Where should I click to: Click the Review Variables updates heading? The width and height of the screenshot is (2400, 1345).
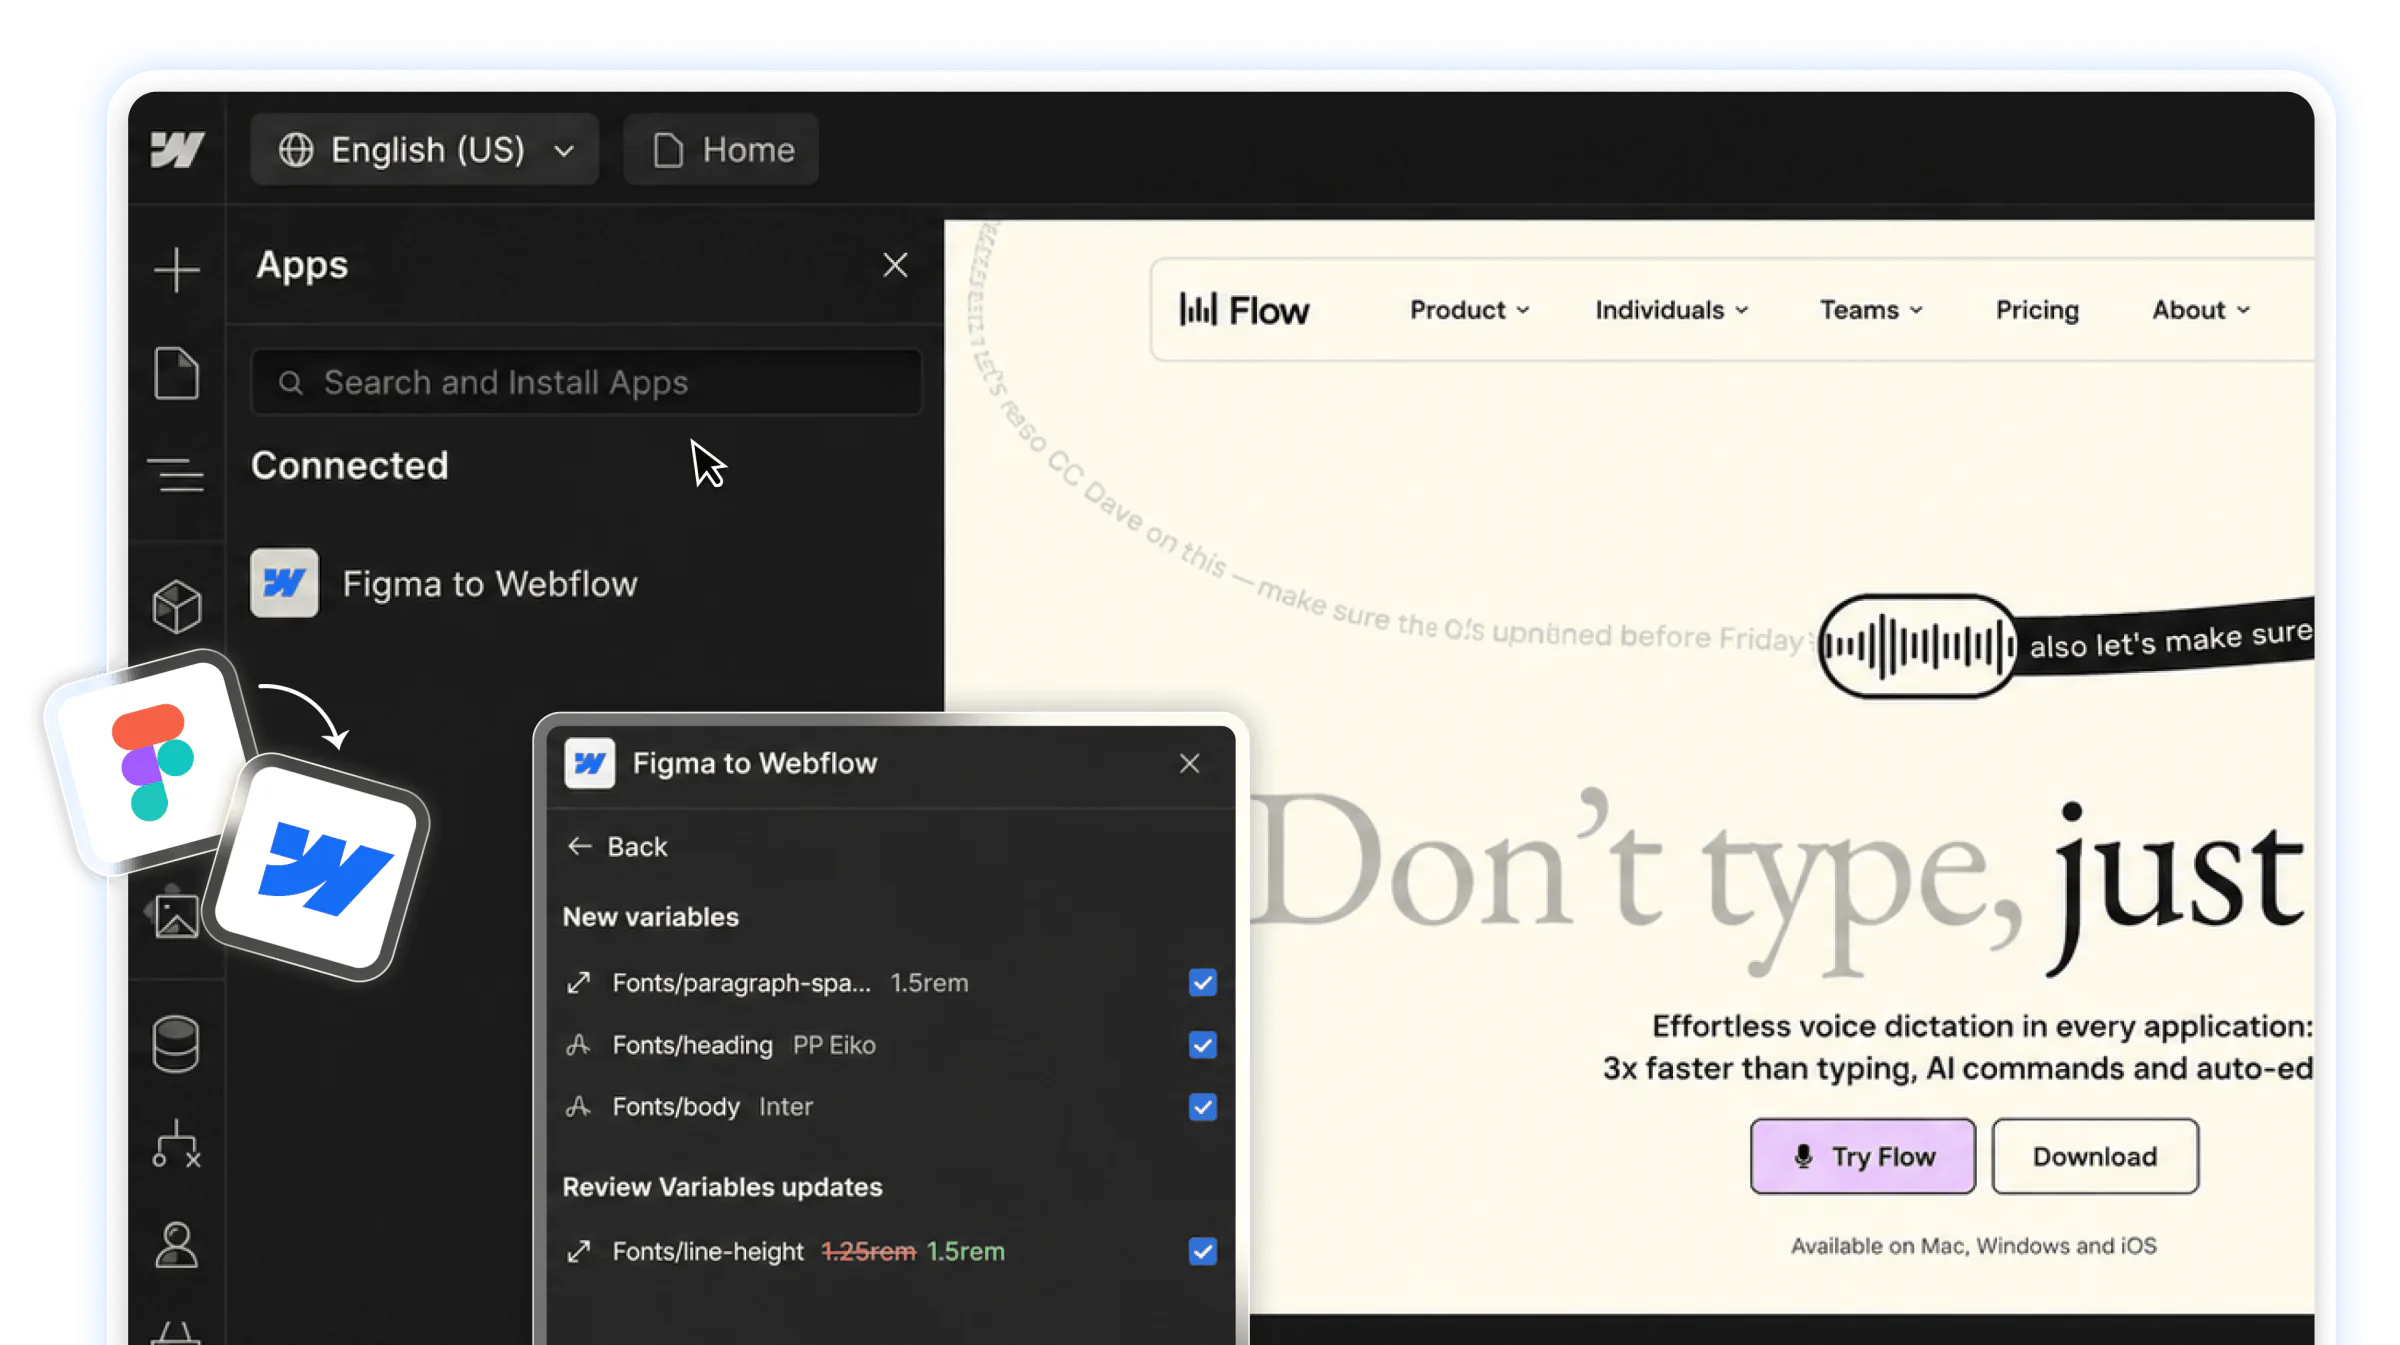pos(723,1188)
